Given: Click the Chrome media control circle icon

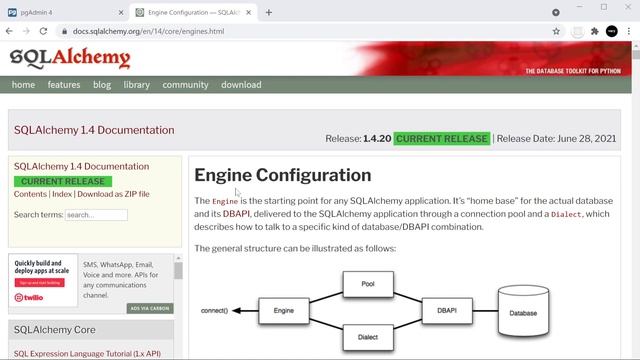Looking at the screenshot, I should point(556,13).
